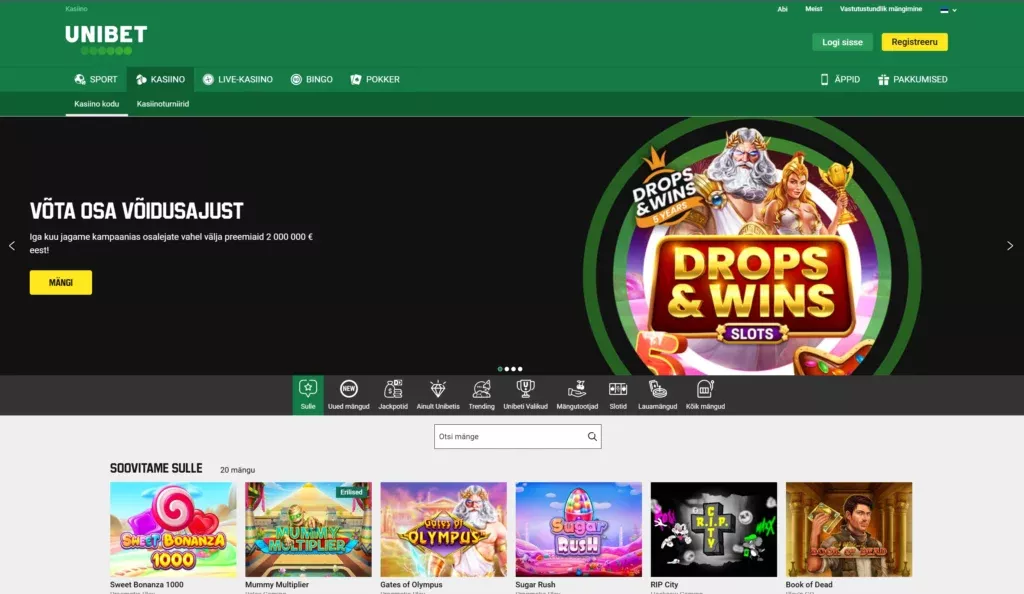
Task: Select the second carousel pagination dot
Action: pos(506,368)
